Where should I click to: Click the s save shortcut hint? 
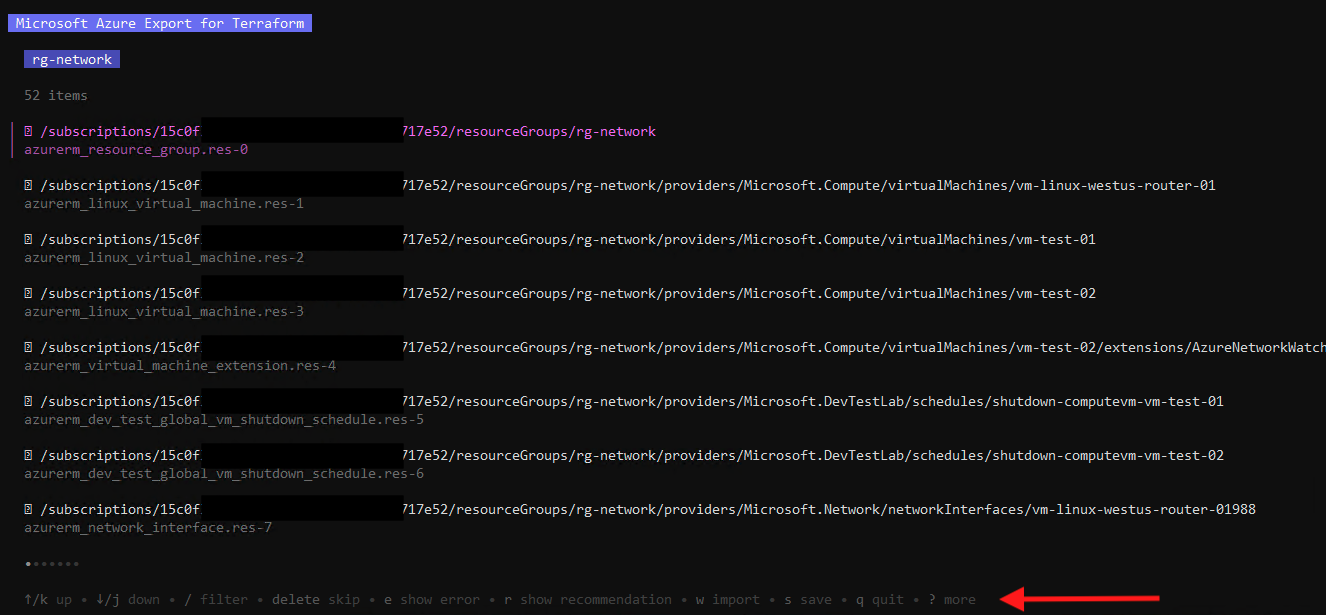click(x=808, y=600)
